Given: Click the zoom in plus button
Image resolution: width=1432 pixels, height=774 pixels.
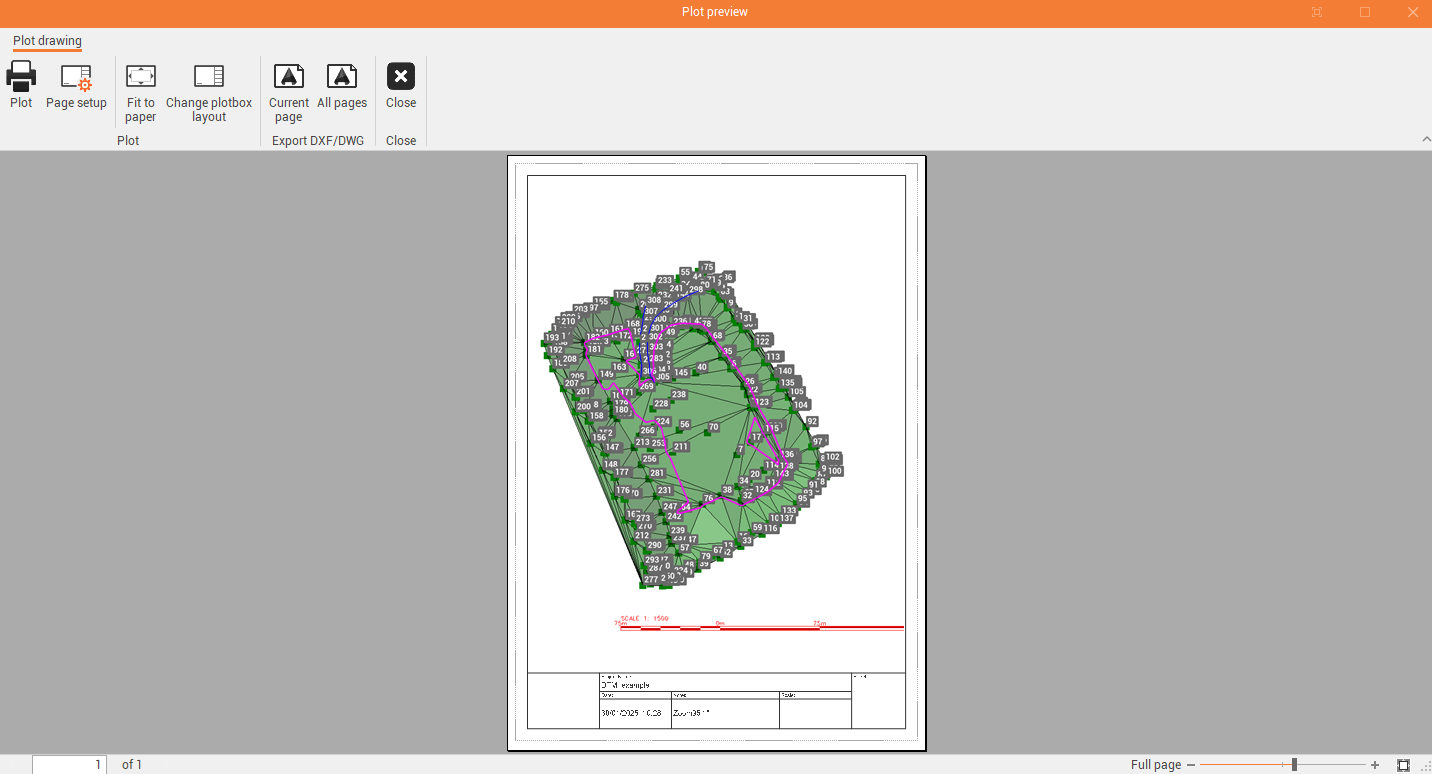Looking at the screenshot, I should coord(1375,765).
